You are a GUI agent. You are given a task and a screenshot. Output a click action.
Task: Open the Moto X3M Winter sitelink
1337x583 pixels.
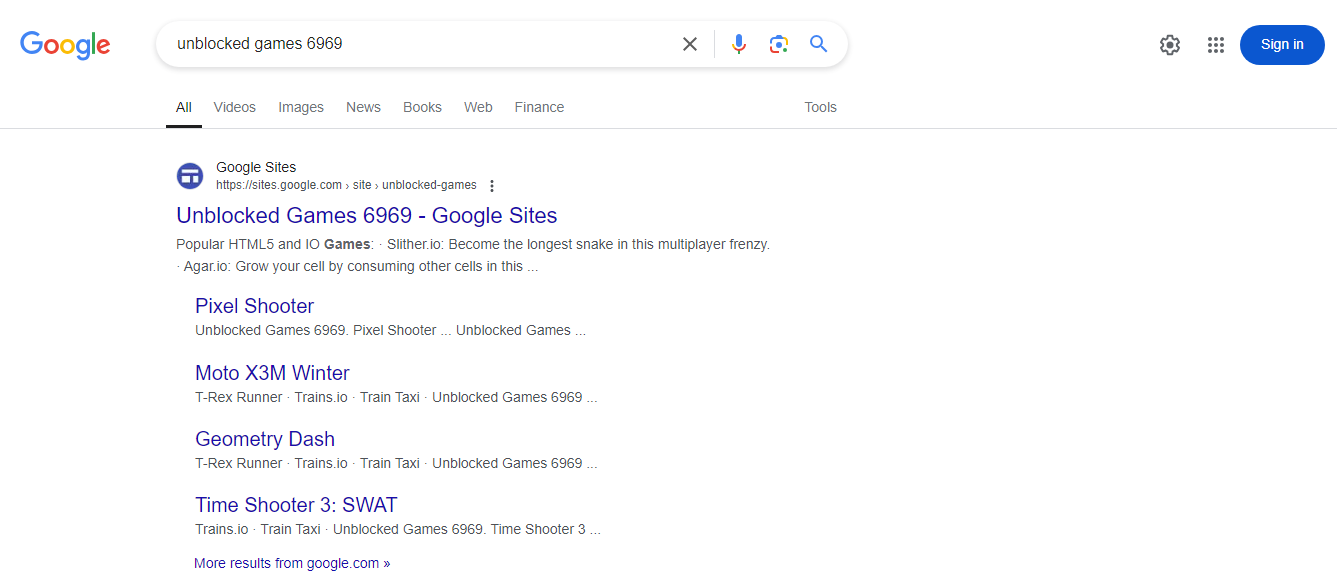[x=272, y=373]
